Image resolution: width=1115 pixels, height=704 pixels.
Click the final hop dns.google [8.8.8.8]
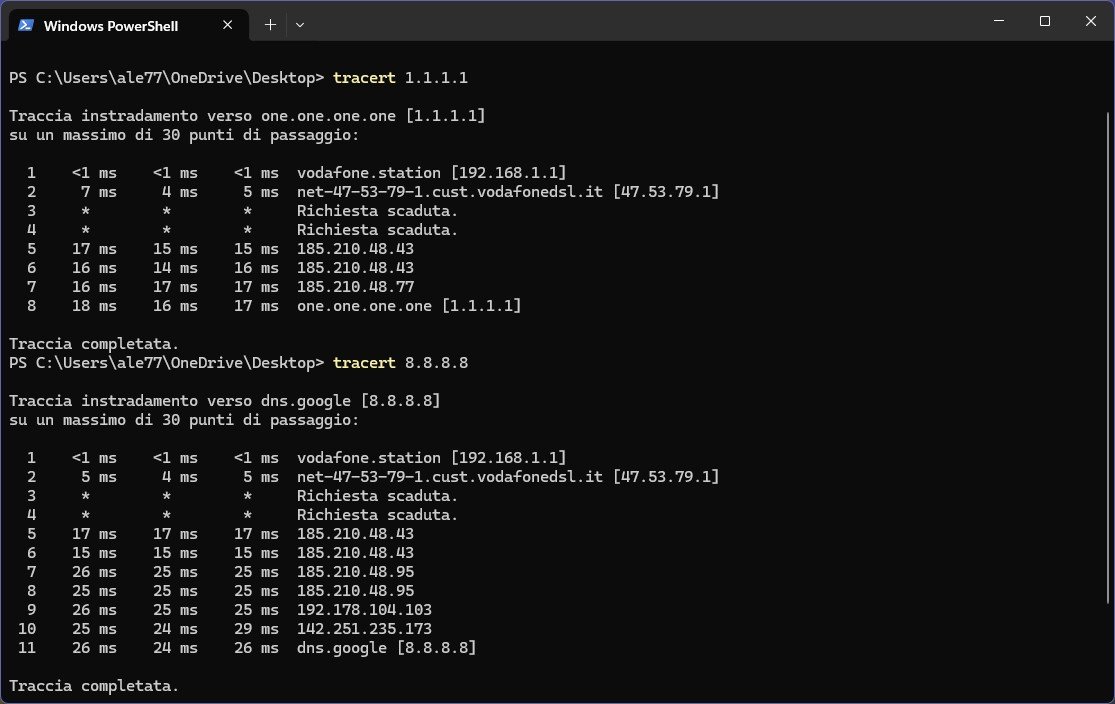tap(386, 648)
